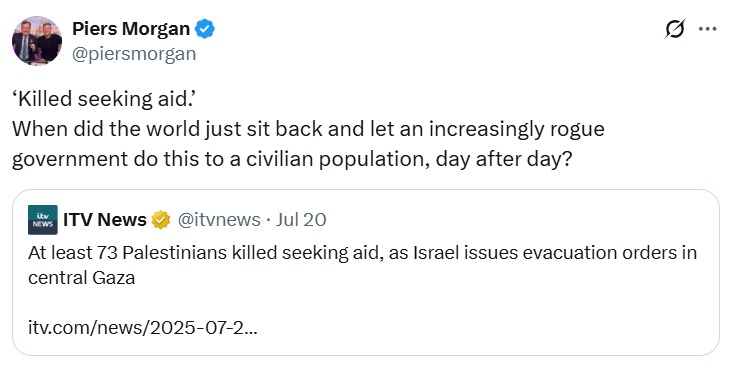Click Piers Morgan's blue verified badge
The image size is (732, 370).
204,29
